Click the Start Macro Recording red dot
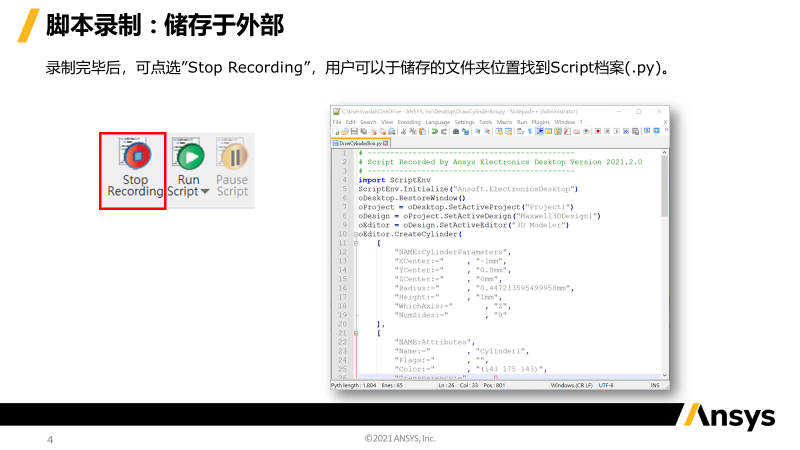This screenshot has width=800, height=450. (598, 132)
